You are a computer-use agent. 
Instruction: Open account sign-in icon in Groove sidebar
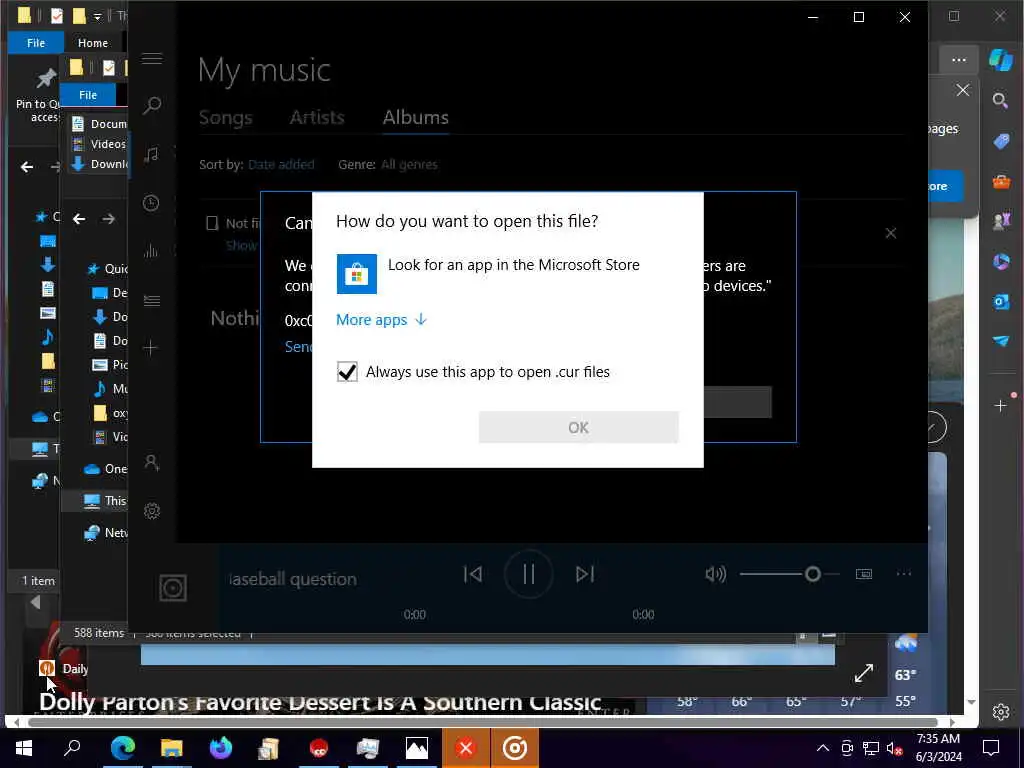click(152, 462)
